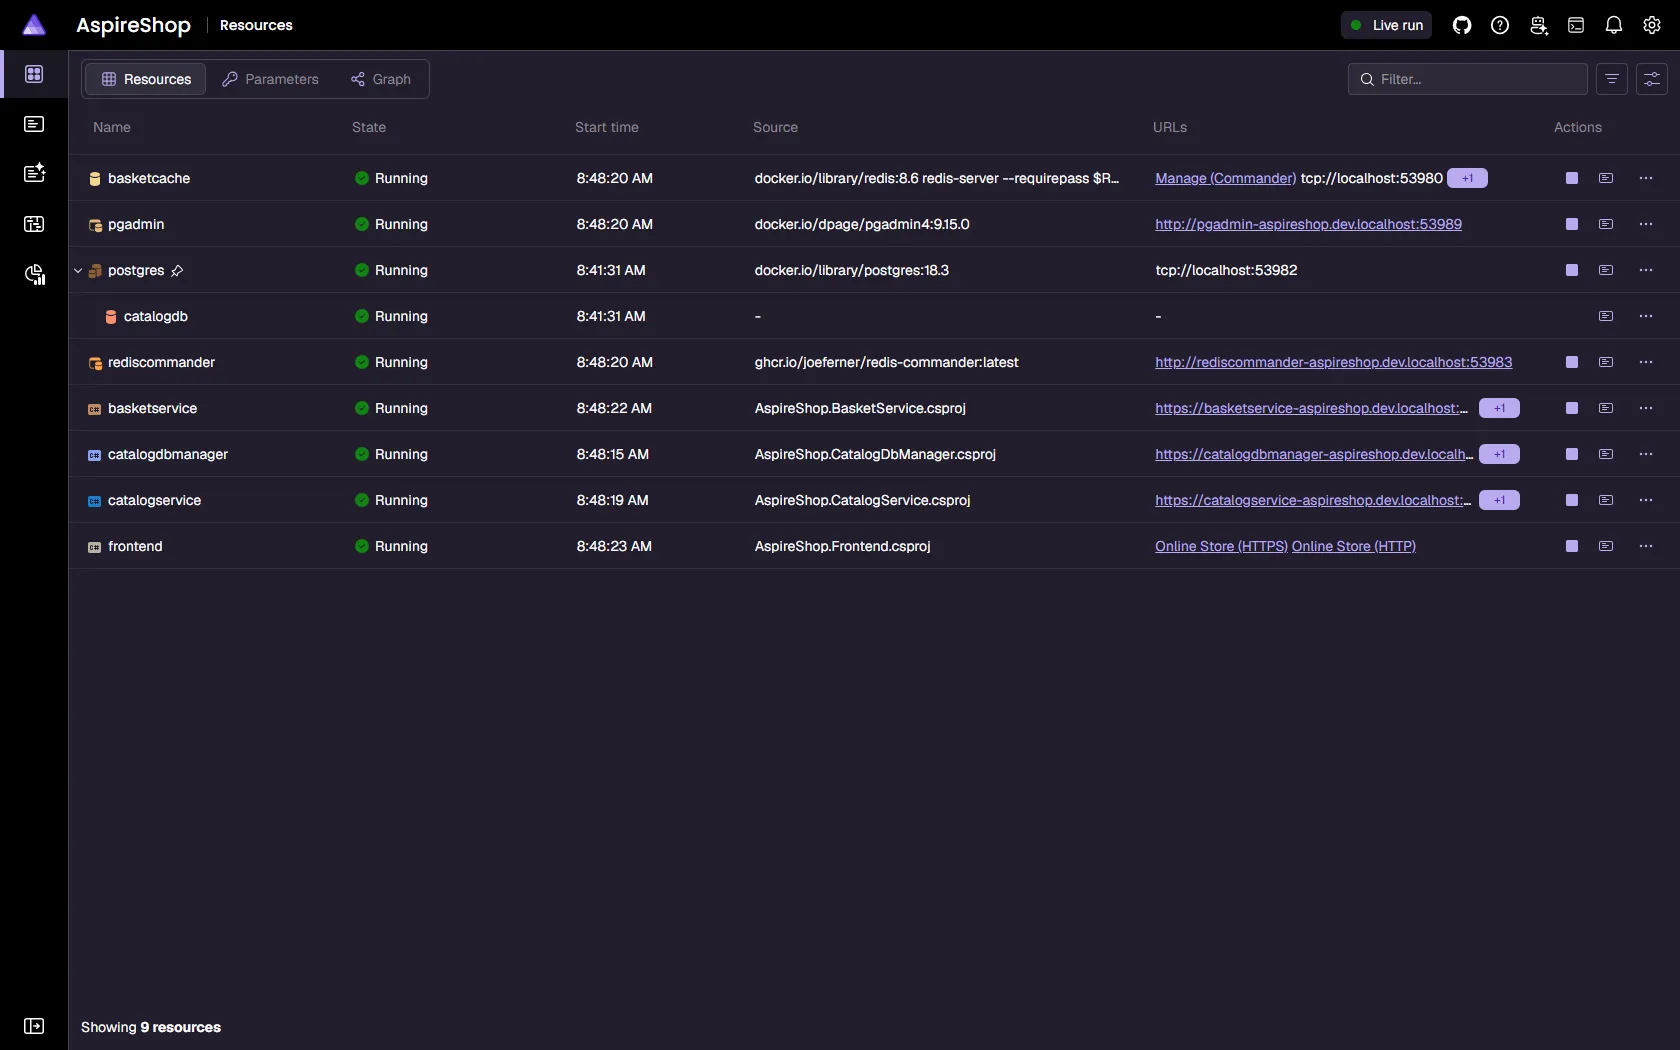Expand catalogservice extra URLs +1 badge
The width and height of the screenshot is (1680, 1050).
coord(1499,500)
